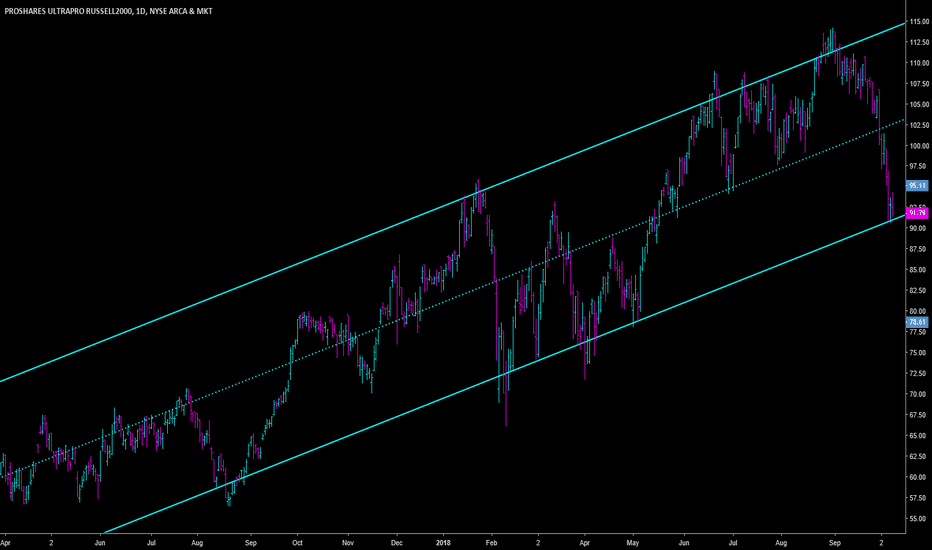The width and height of the screenshot is (932, 550).
Task: Select the dotted cyan channel midline
Action: tap(452, 299)
